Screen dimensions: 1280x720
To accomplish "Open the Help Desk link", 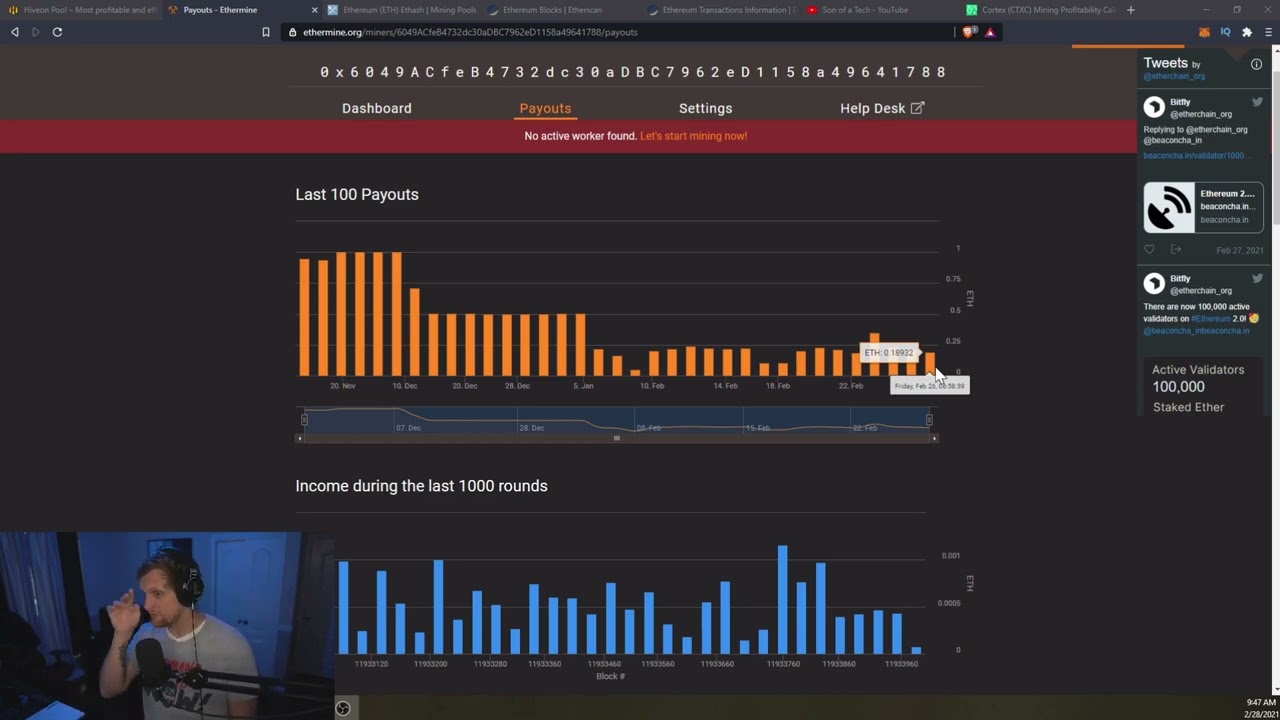I will pos(882,108).
